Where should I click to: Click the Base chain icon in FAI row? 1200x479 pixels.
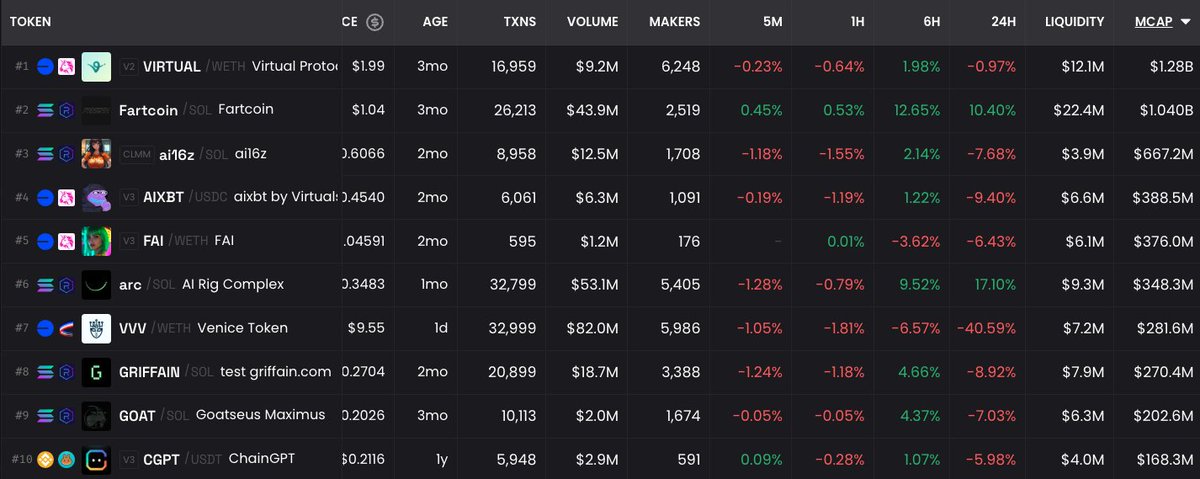tap(45, 241)
